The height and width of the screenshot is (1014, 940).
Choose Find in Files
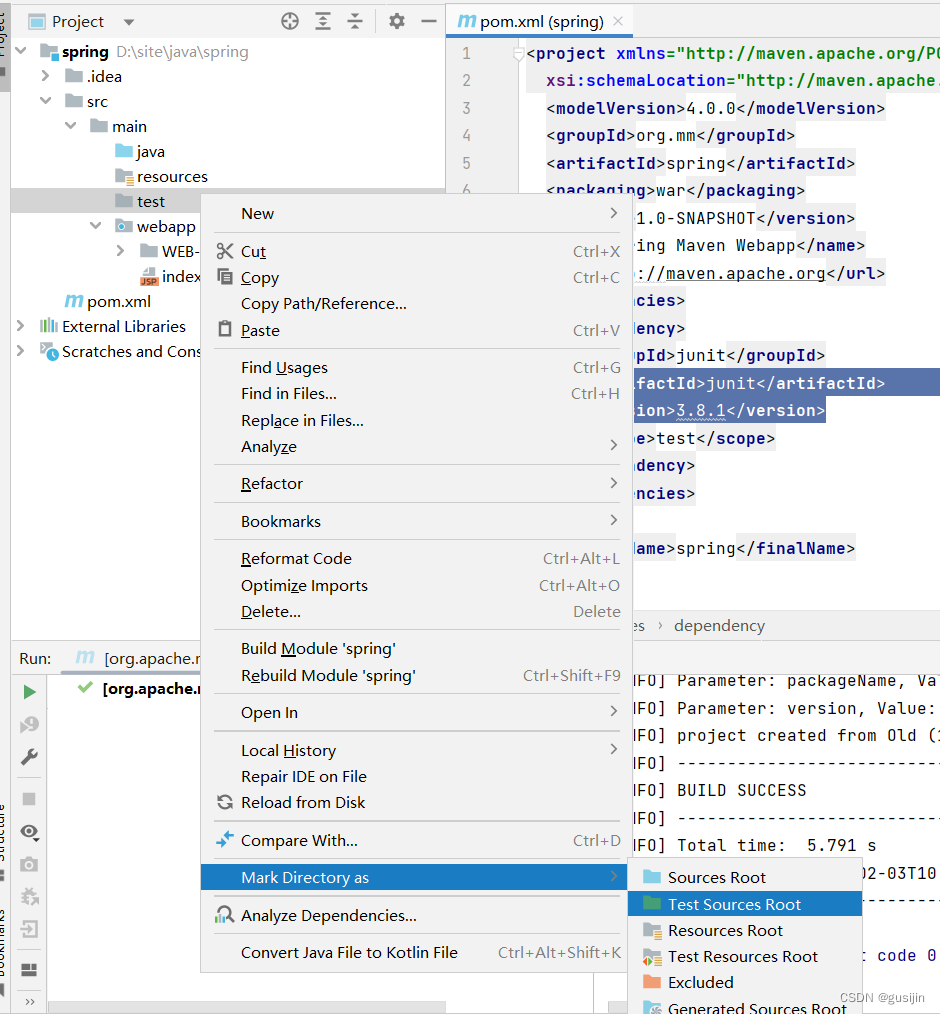pyautogui.click(x=417, y=394)
